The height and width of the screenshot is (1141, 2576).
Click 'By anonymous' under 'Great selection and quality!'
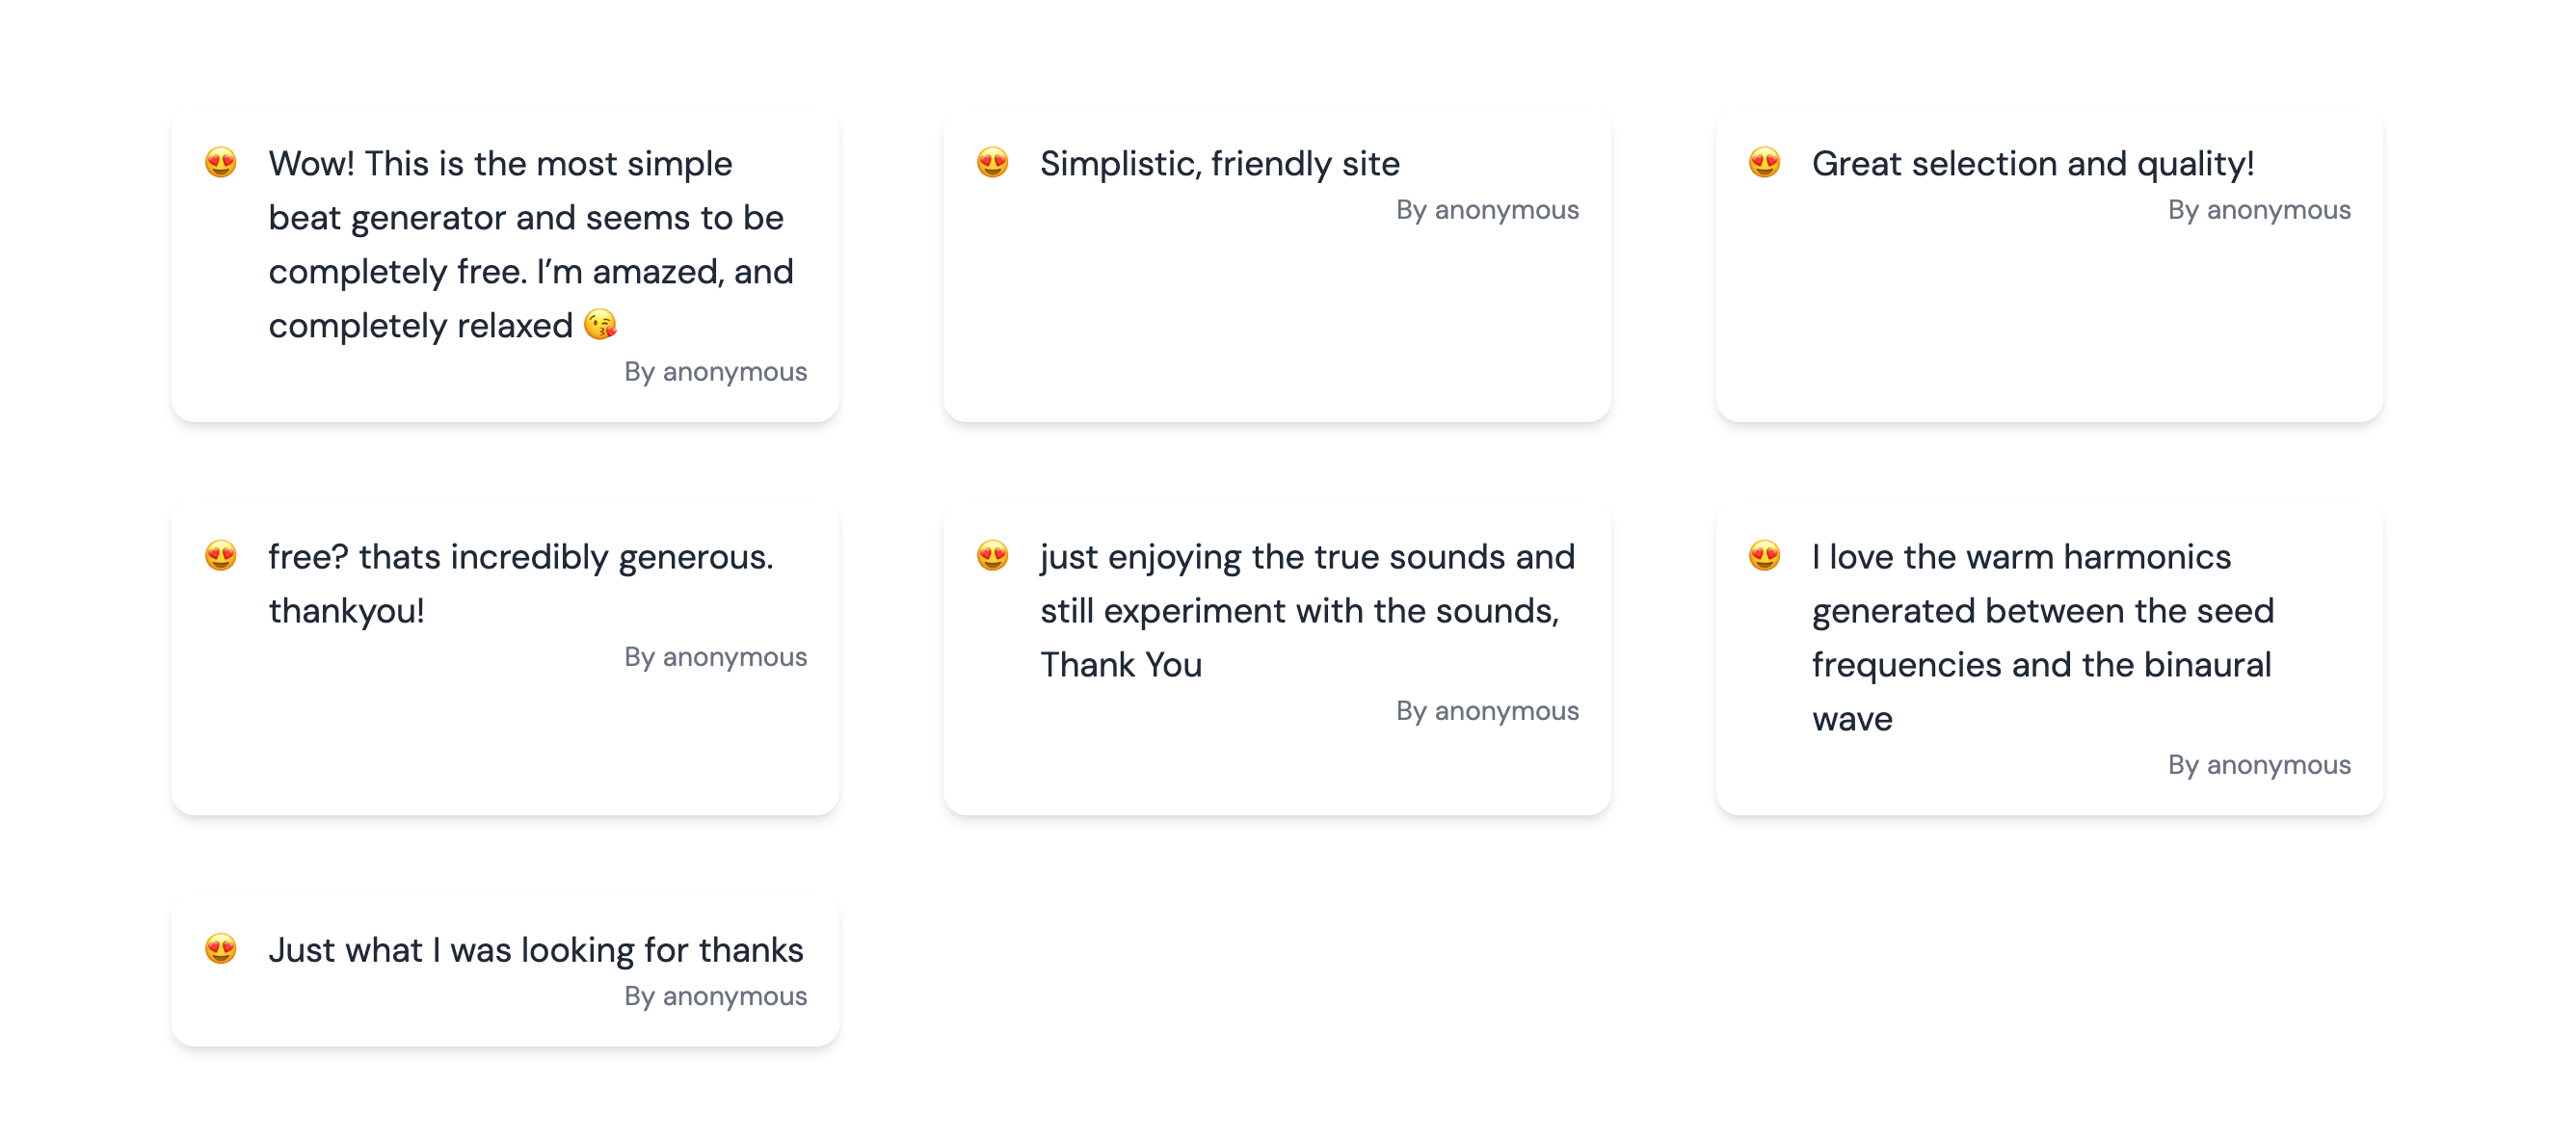2259,210
